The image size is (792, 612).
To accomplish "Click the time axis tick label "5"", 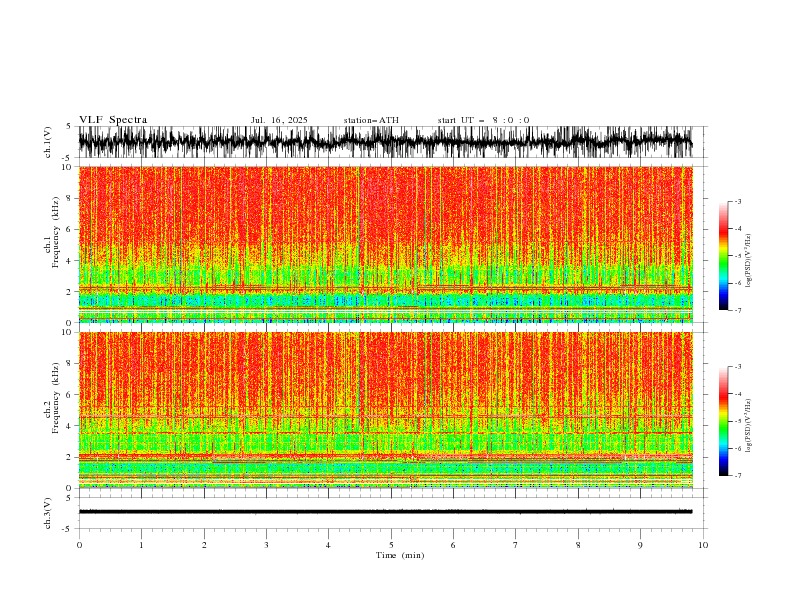I will point(391,545).
